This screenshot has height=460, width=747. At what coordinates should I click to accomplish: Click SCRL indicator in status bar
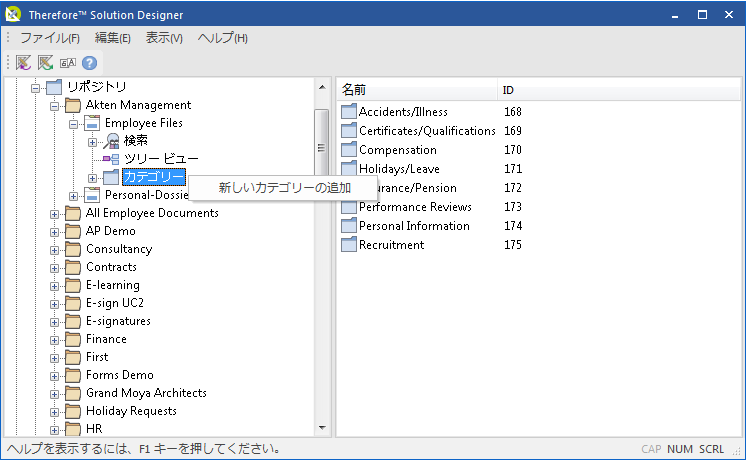tap(711, 449)
